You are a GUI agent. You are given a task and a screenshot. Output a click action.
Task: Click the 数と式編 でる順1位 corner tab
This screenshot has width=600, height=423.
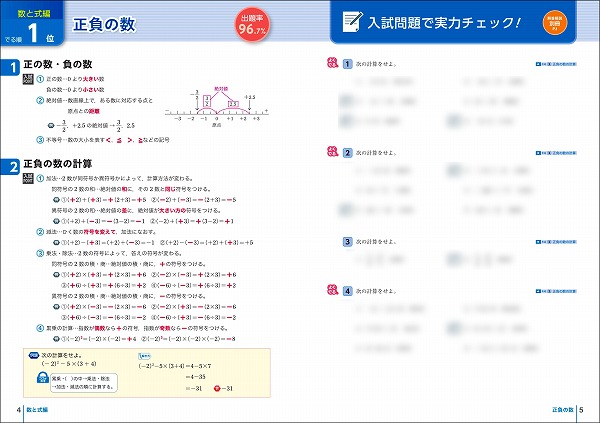point(32,24)
